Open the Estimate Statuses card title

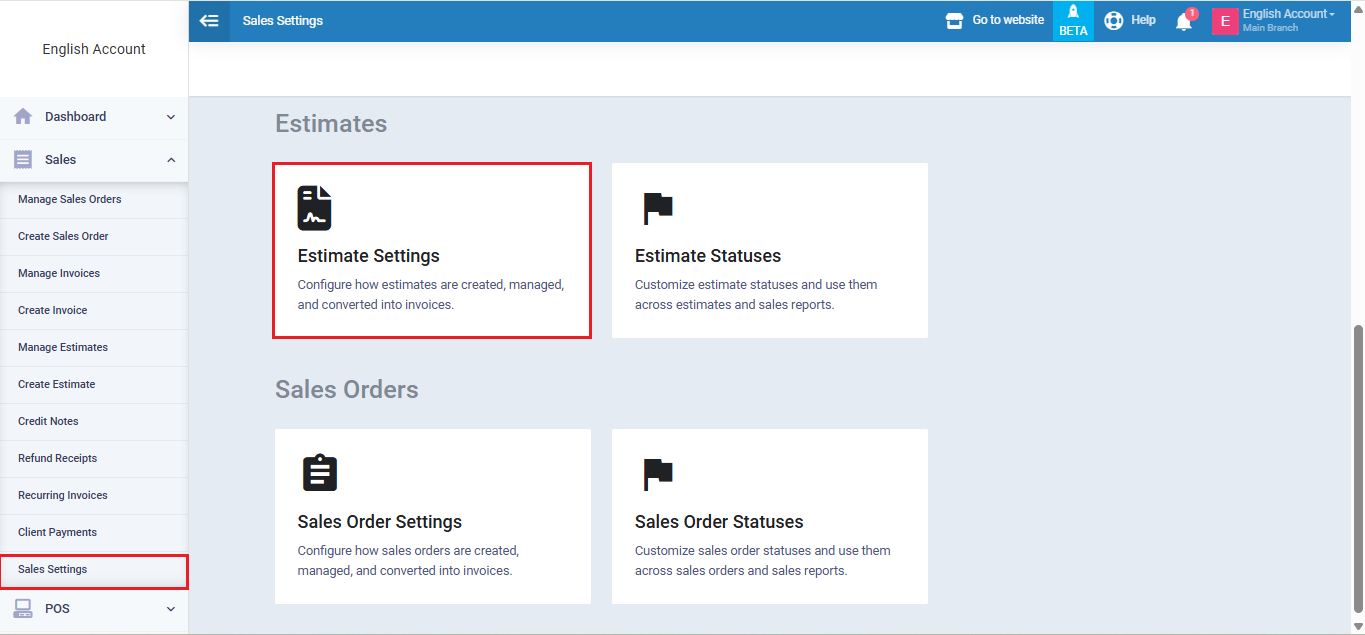[x=708, y=256]
